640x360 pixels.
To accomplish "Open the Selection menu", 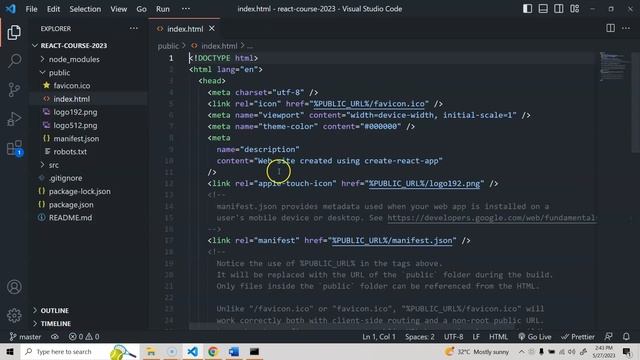I will click(x=85, y=9).
